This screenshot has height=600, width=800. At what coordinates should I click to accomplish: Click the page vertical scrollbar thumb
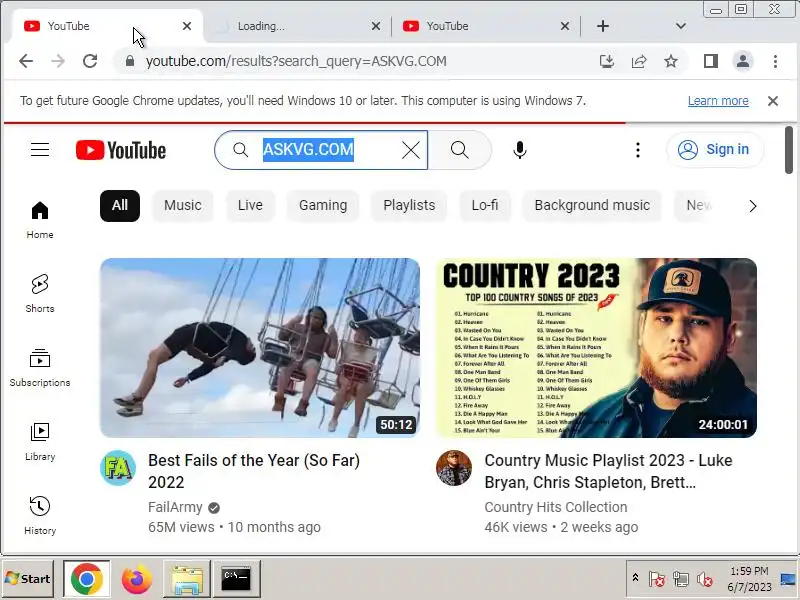click(x=789, y=150)
